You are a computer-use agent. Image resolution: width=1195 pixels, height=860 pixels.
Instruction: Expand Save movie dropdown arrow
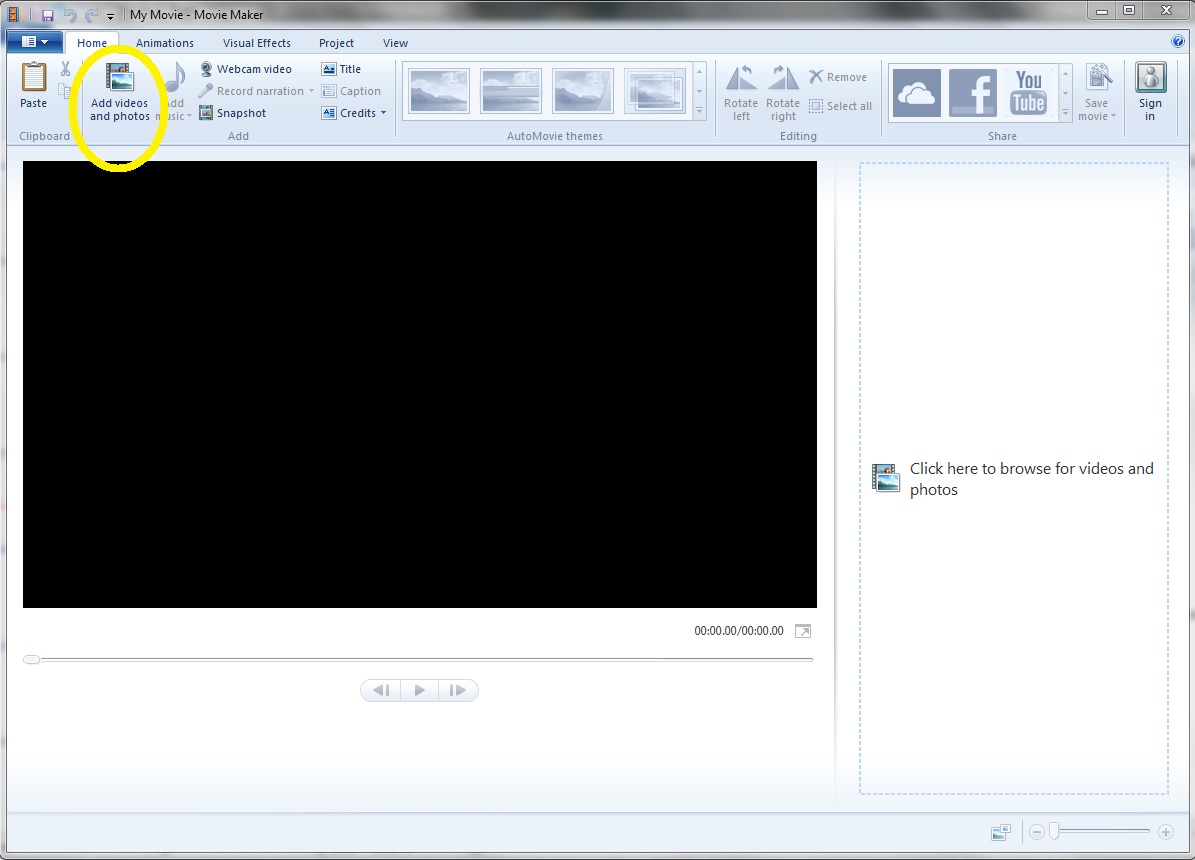click(x=1113, y=117)
